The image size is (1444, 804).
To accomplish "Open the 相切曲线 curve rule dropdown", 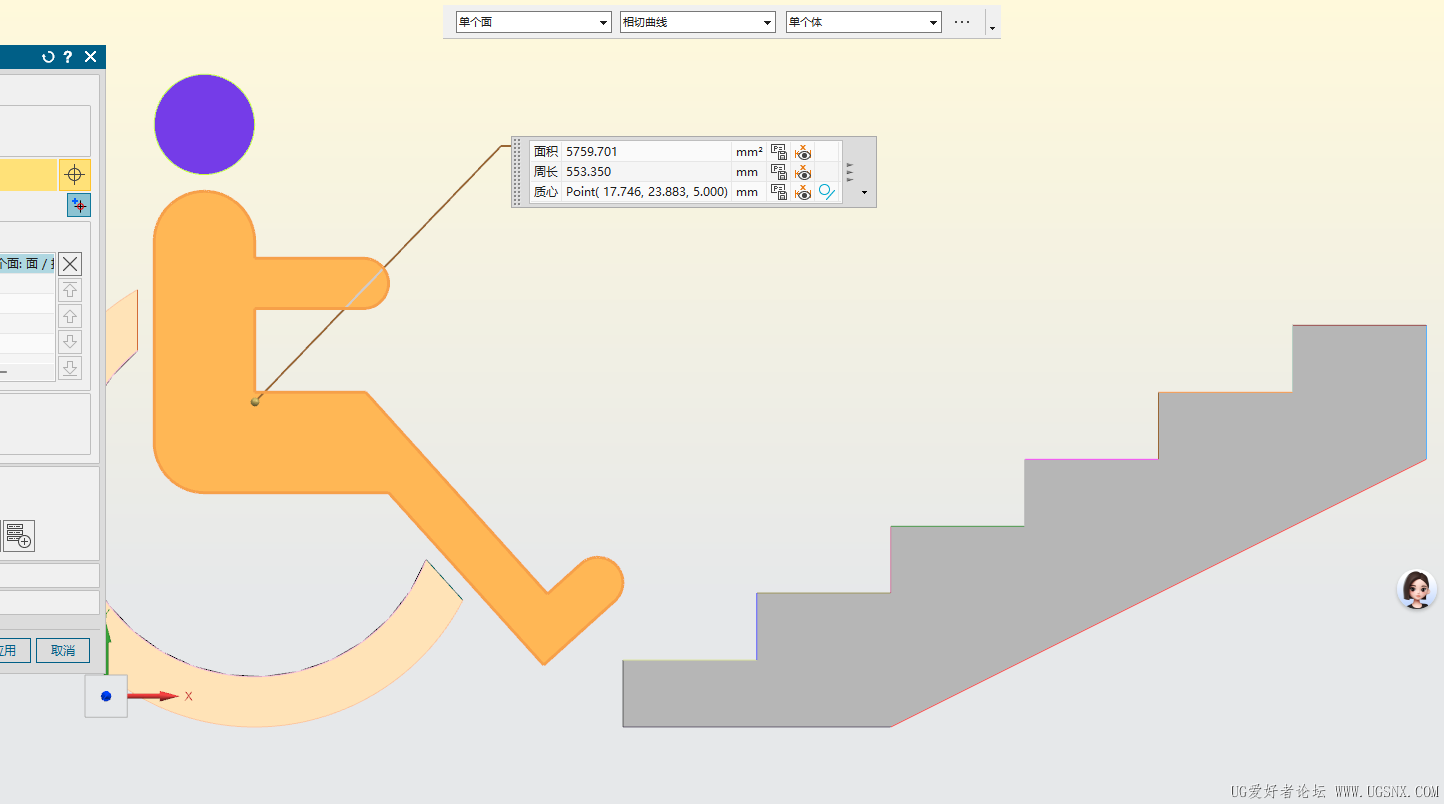I will click(698, 22).
